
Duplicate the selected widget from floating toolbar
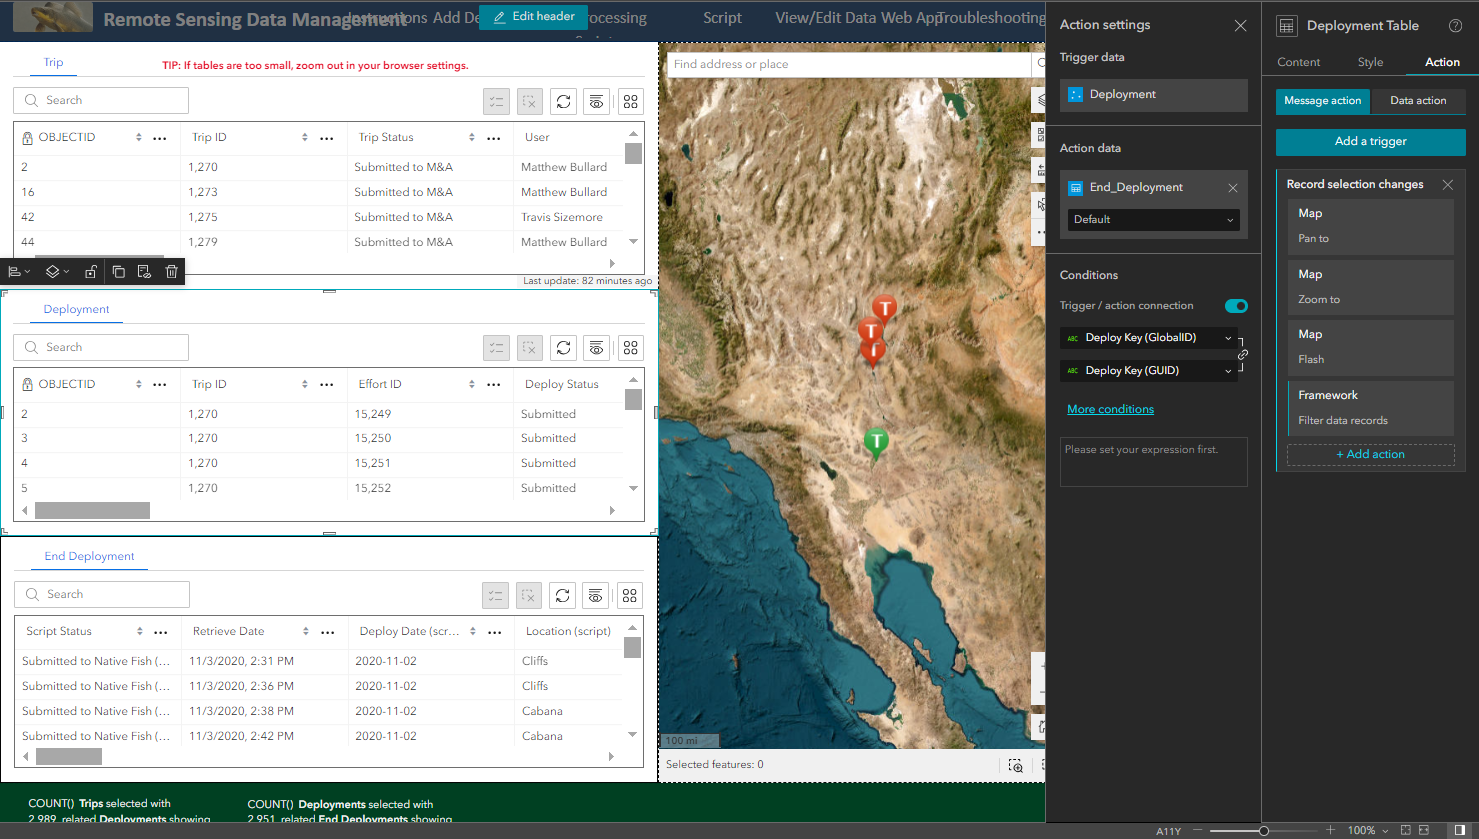118,271
